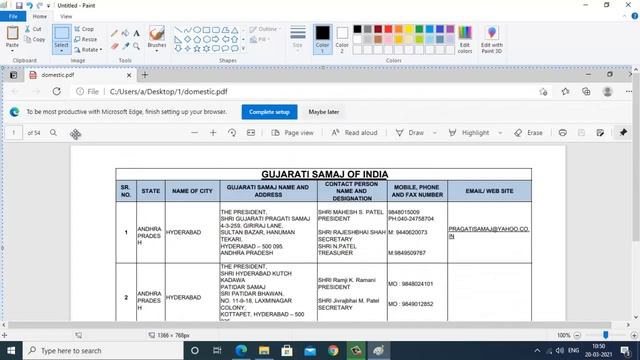The width and height of the screenshot is (640, 360).
Task: Click Read aloud button
Action: pos(354,133)
